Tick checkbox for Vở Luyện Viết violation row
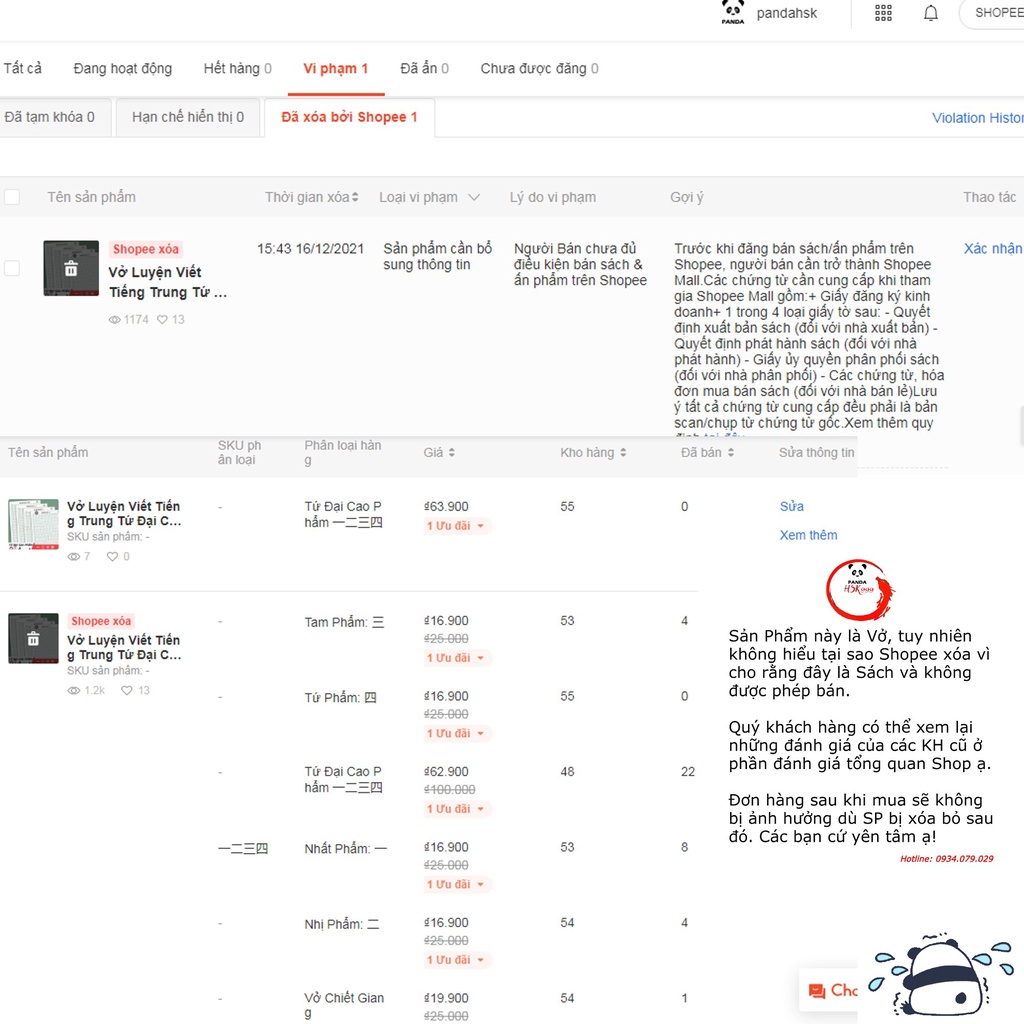Image resolution: width=1024 pixels, height=1024 pixels. click(12, 268)
